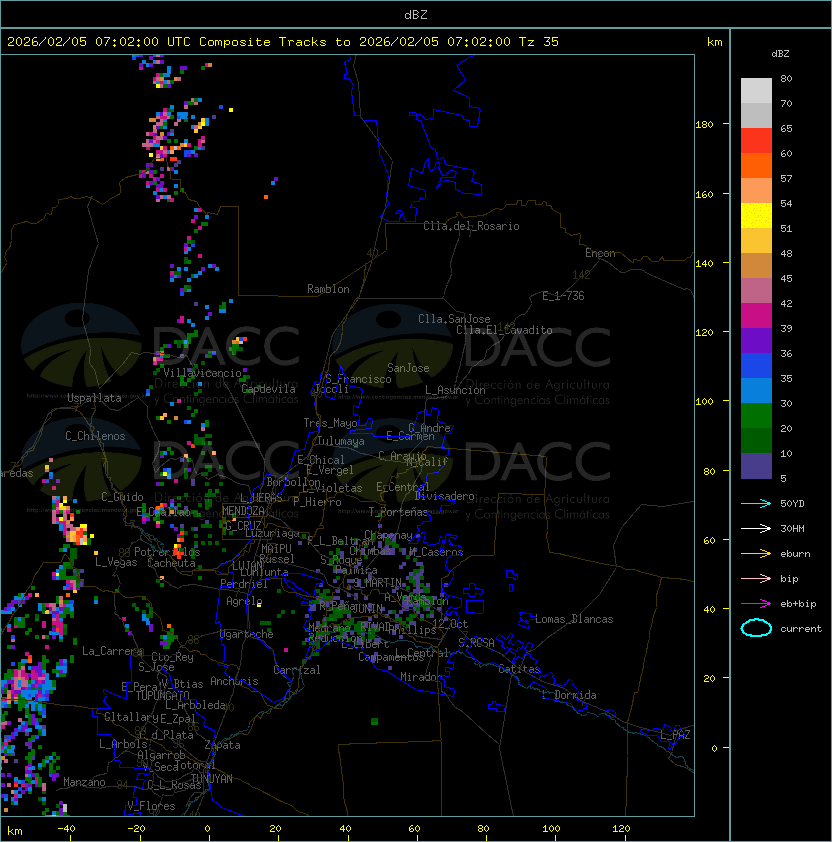The image size is (832, 842).
Task: Select the slate swatch between 10 and 5
Action: point(756,466)
